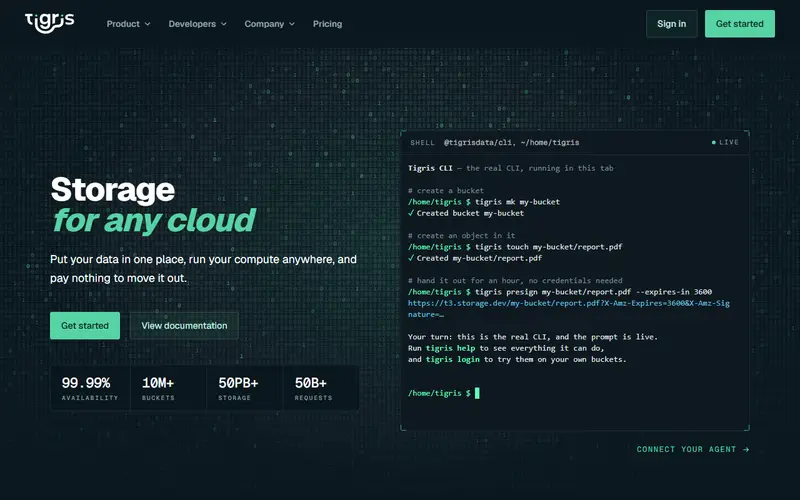Click Get started in the header
The height and width of the screenshot is (500, 800).
tap(740, 24)
